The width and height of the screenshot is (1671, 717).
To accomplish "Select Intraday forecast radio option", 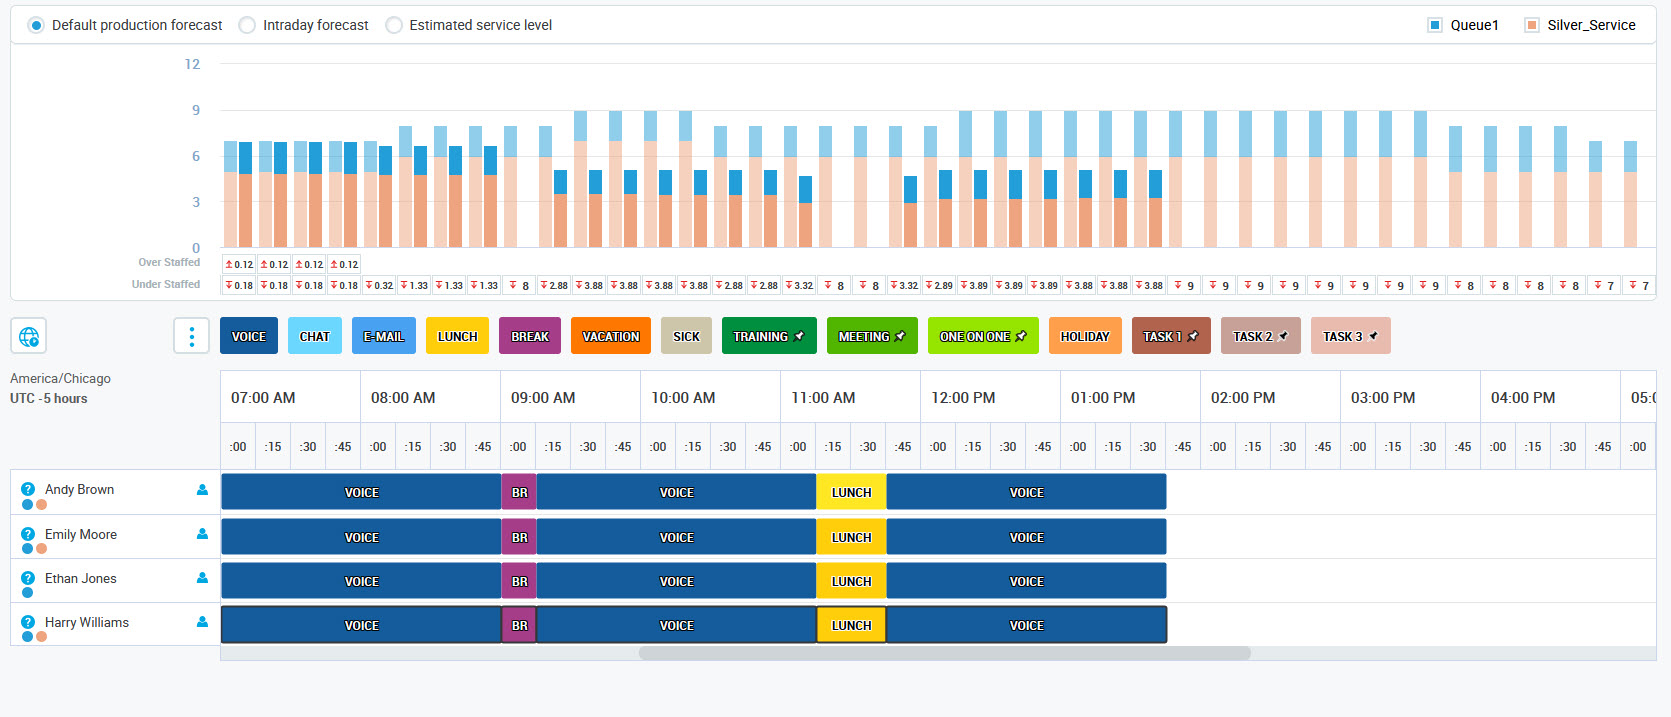I will [247, 25].
